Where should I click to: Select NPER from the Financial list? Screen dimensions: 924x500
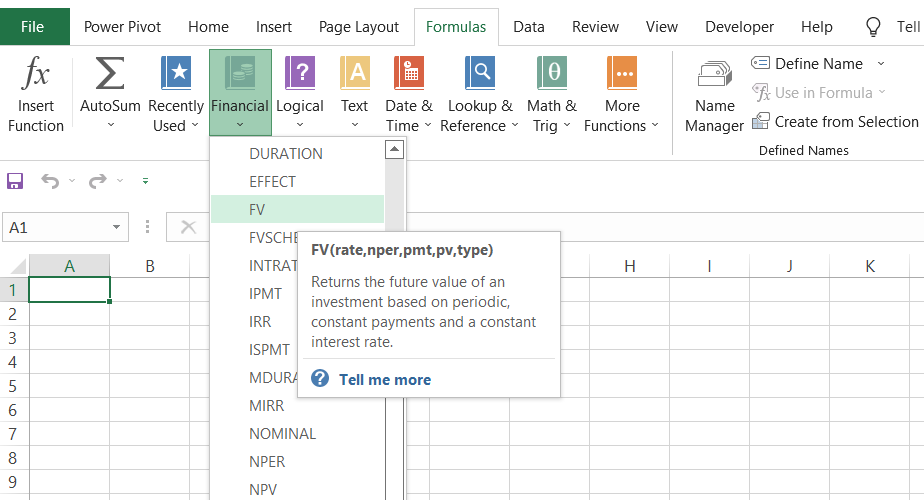coord(267,462)
